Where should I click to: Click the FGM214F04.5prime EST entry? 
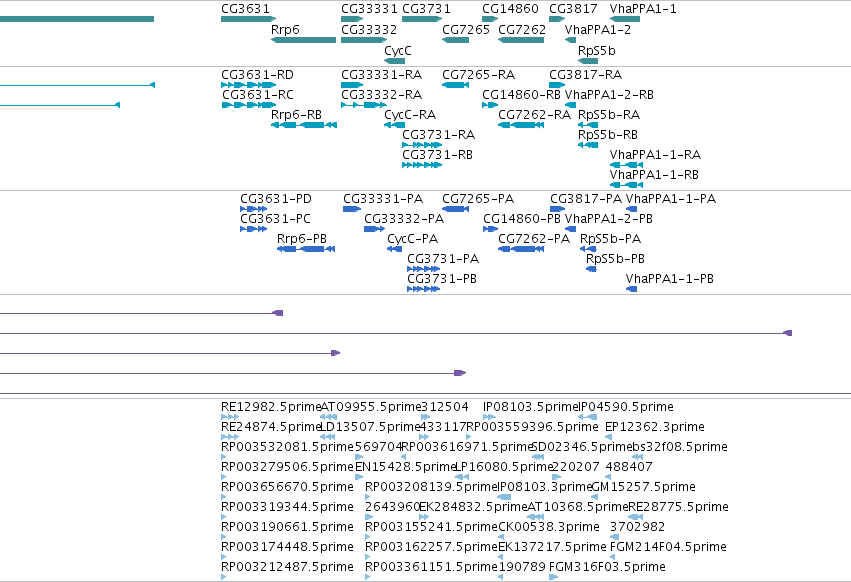(x=613, y=557)
